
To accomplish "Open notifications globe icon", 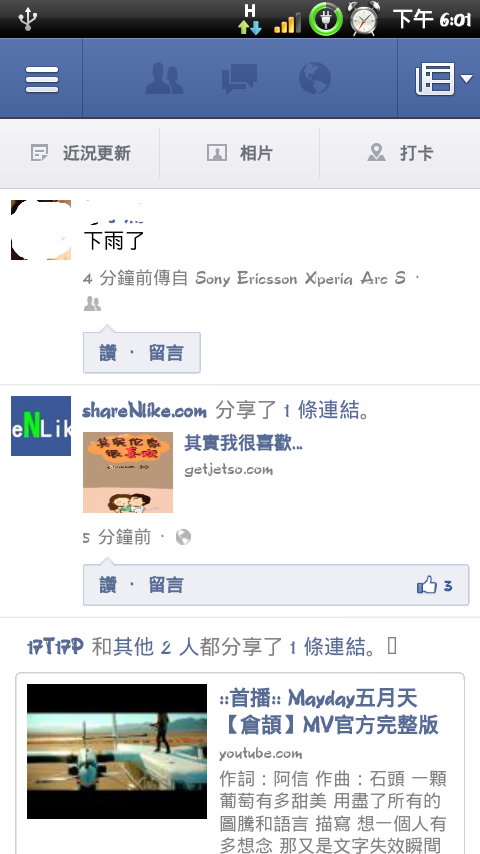I will pos(315,78).
